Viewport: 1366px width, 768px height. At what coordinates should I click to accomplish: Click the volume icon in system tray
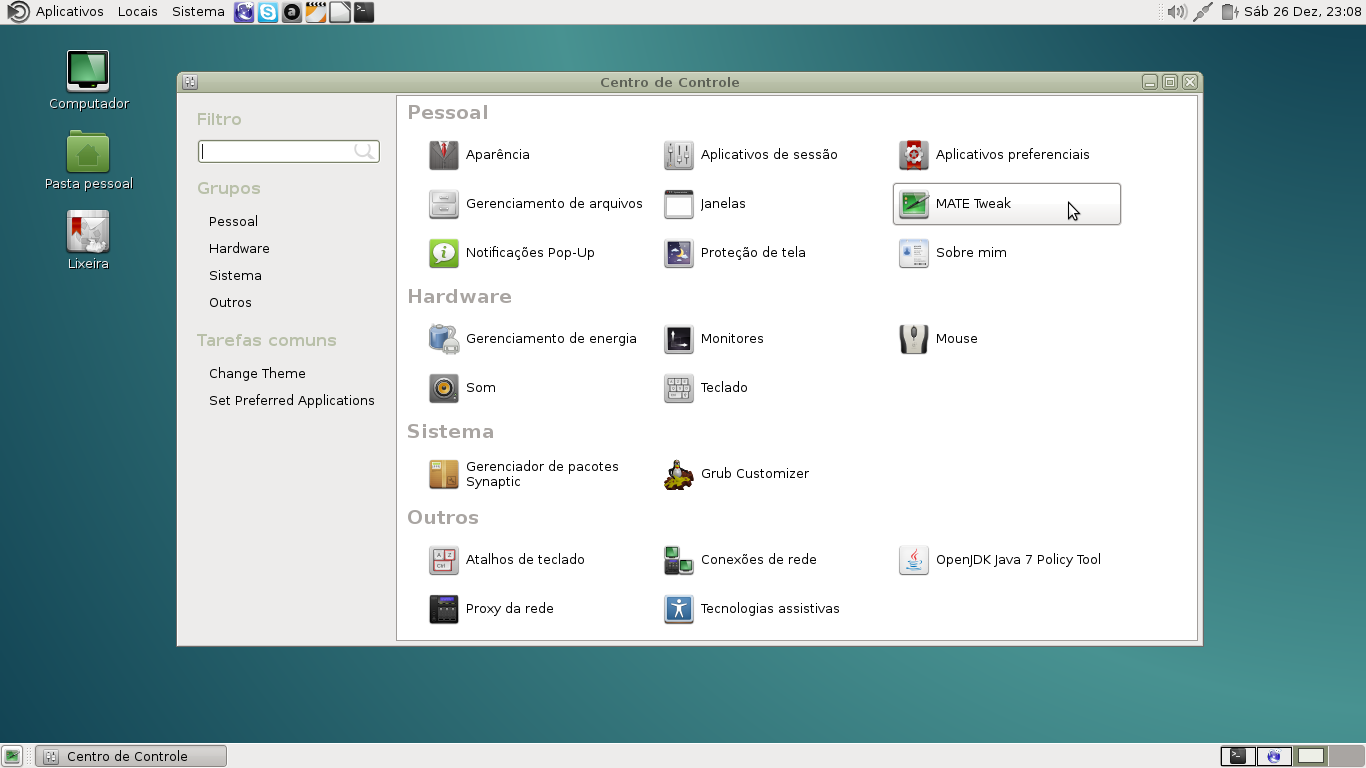1177,12
